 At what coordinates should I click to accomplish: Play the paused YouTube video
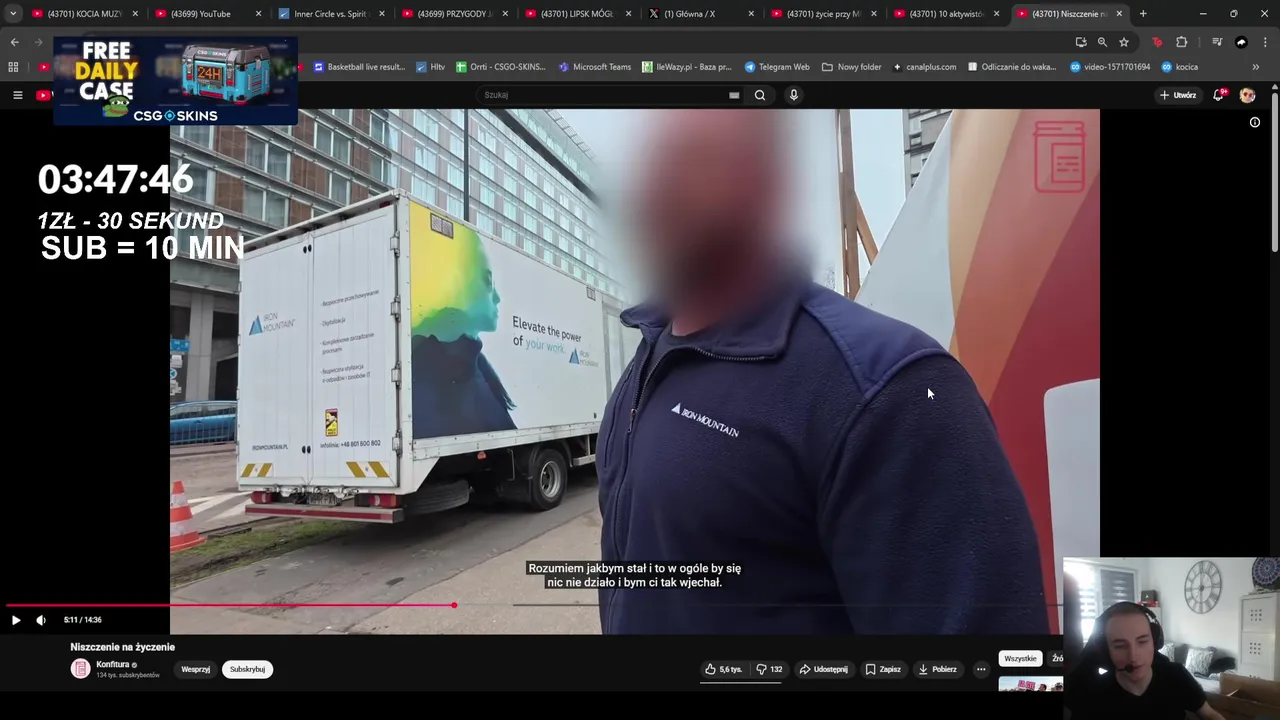[x=16, y=620]
